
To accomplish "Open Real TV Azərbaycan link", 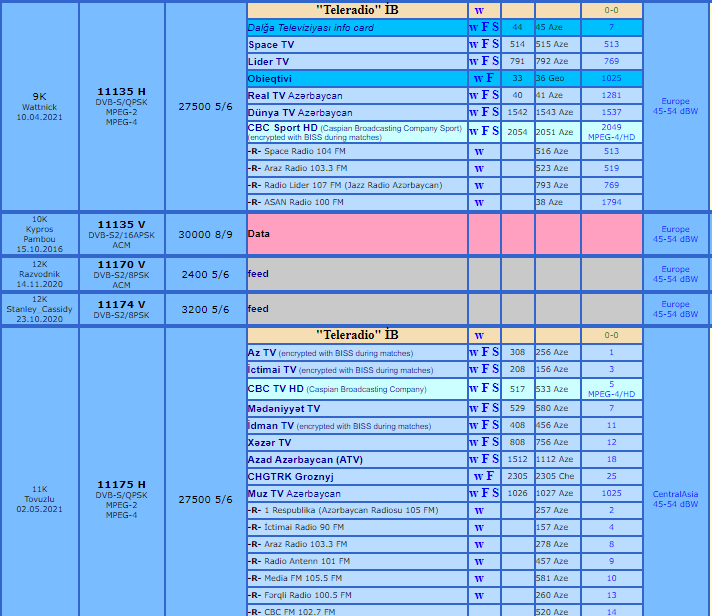I will [x=295, y=96].
